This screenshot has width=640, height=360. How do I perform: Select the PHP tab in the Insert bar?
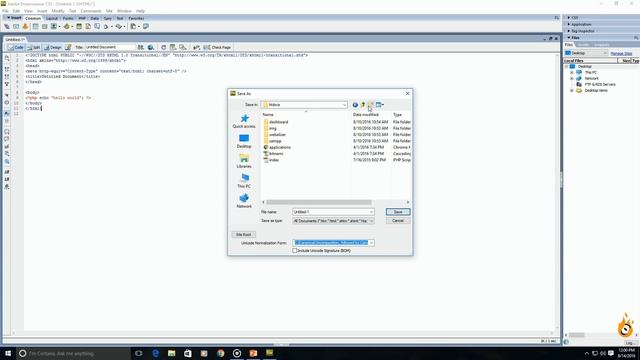(82, 18)
